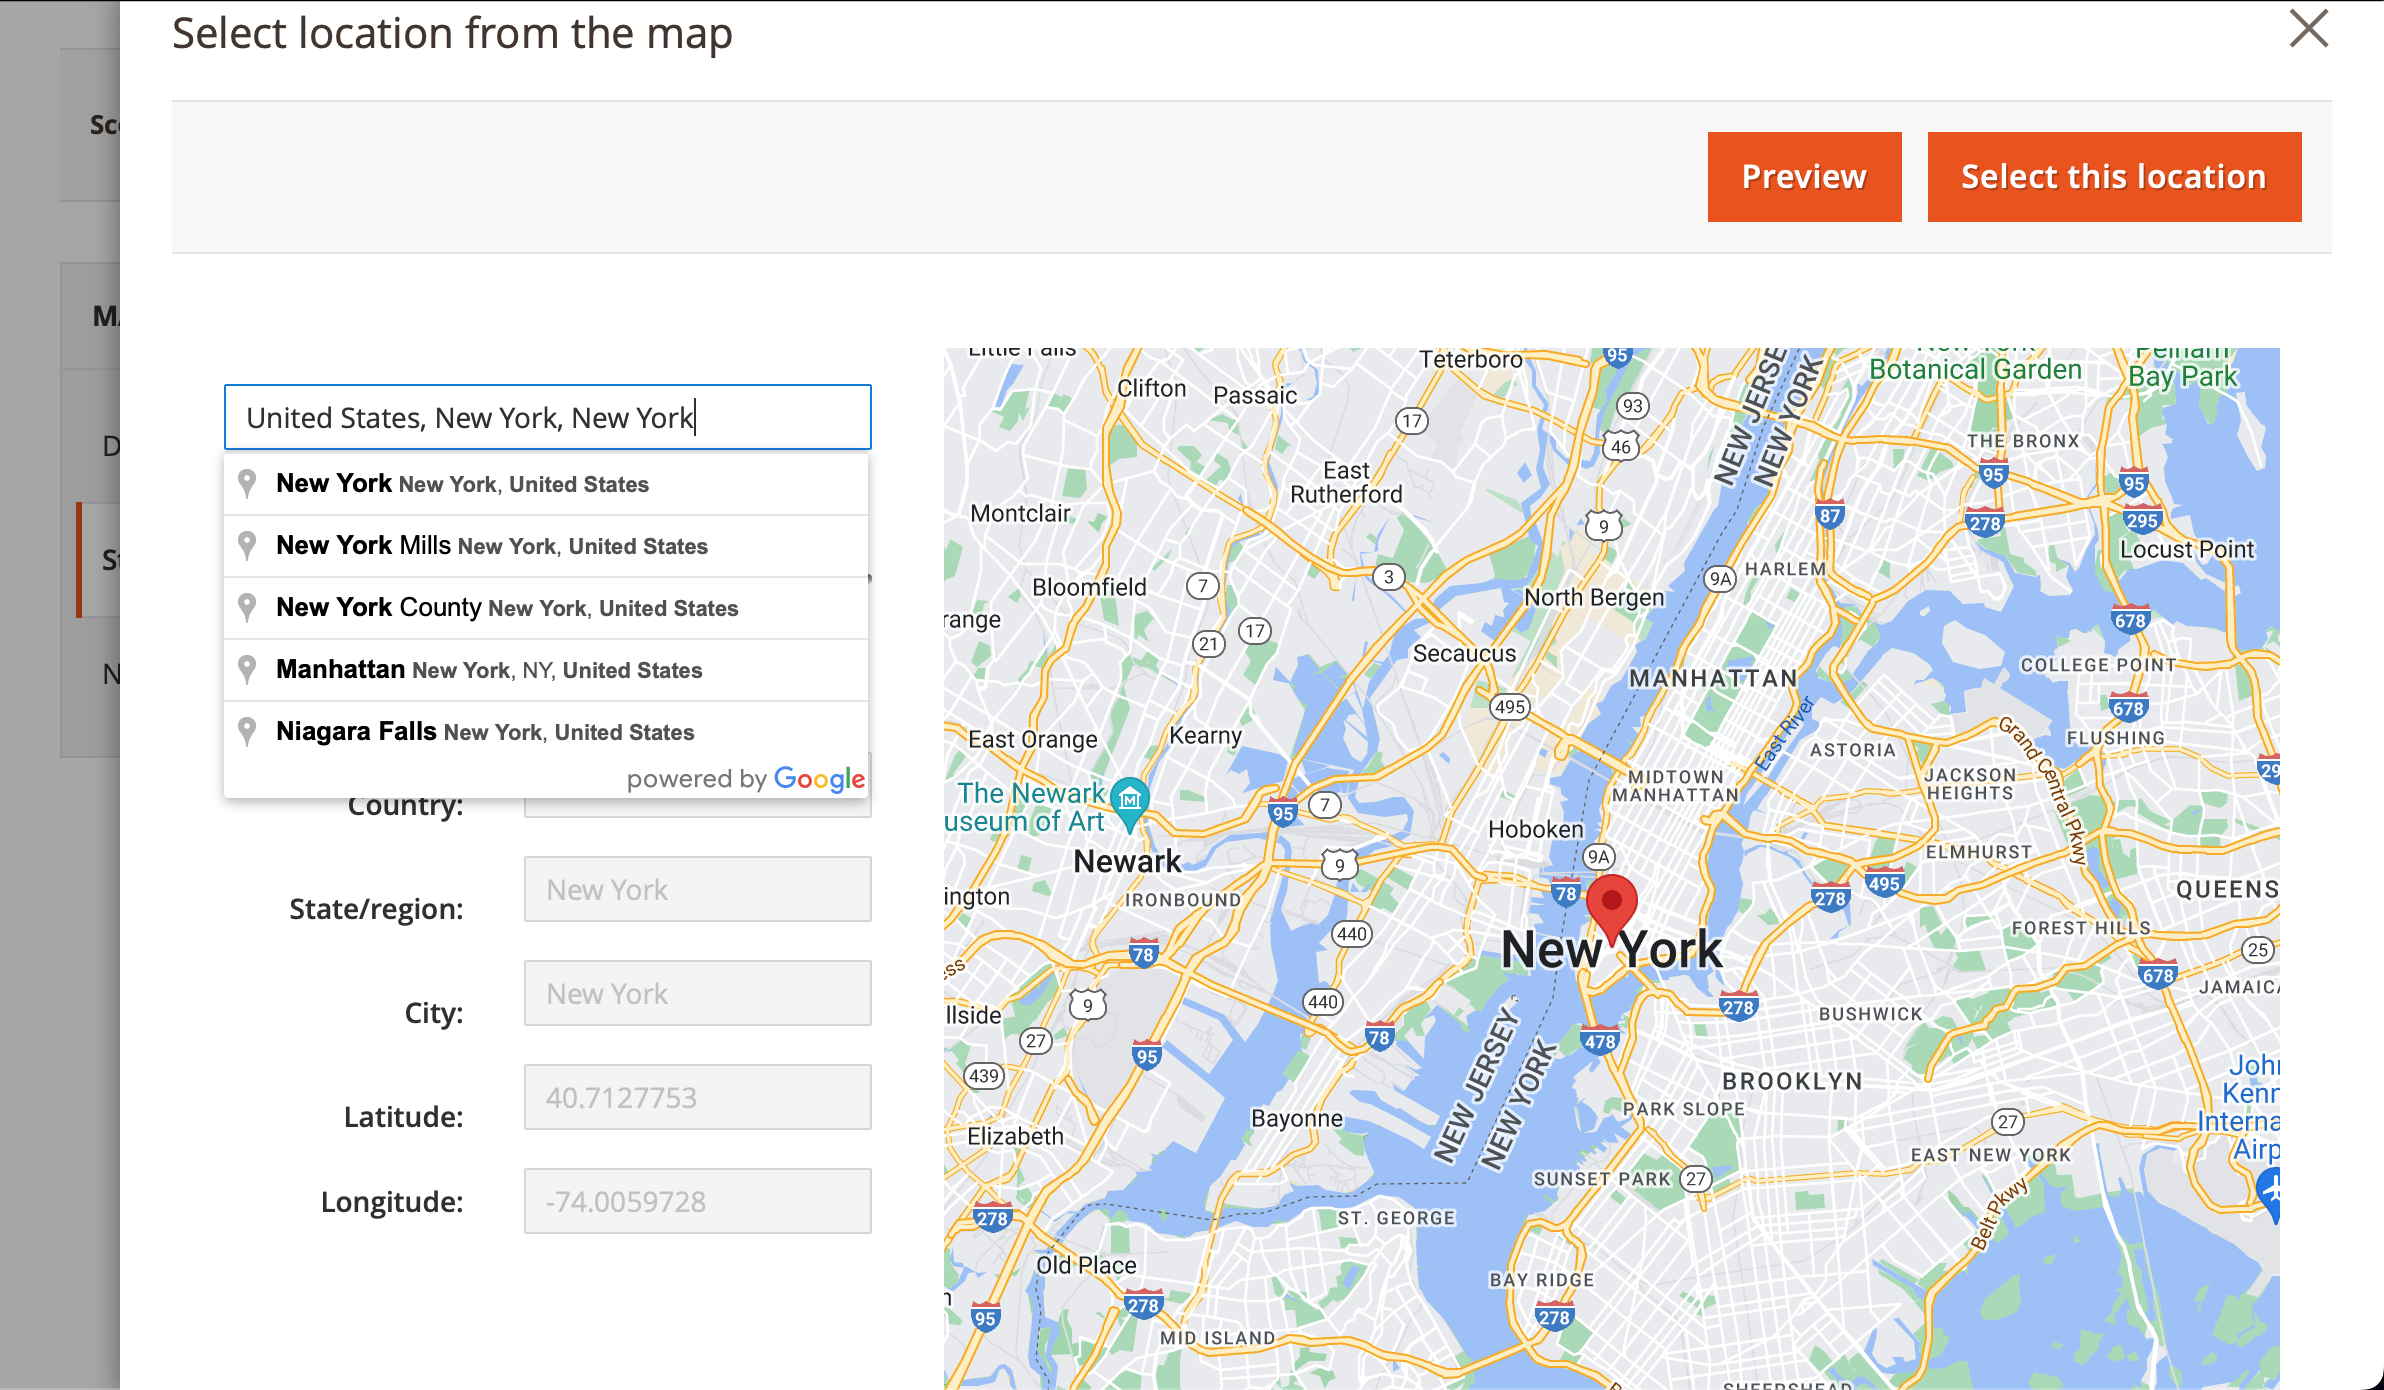
Task: Click the Route 46 shield on map
Action: tap(1621, 446)
